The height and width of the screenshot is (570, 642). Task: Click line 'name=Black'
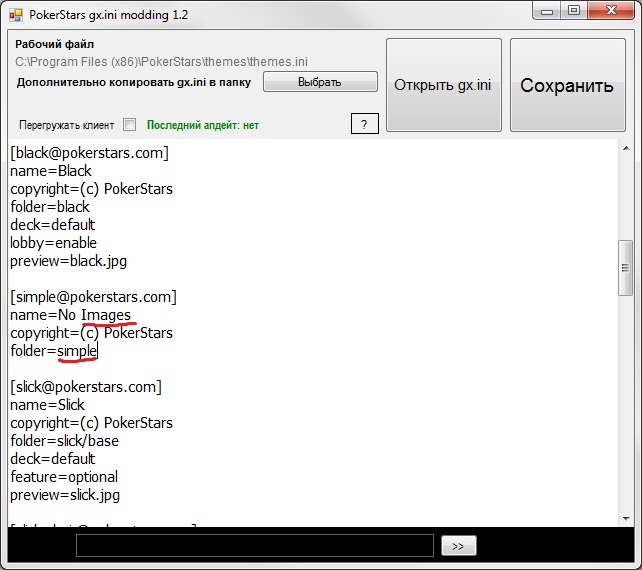[51, 171]
